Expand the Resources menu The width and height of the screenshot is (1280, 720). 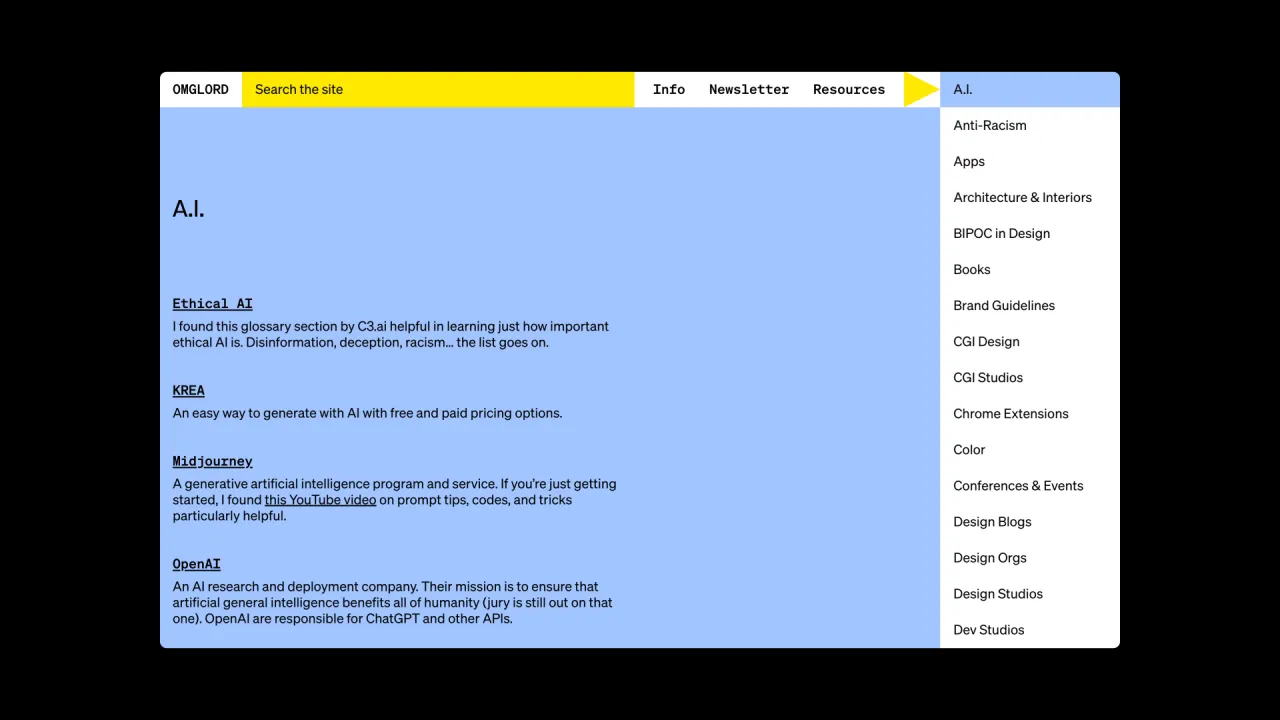click(x=849, y=89)
